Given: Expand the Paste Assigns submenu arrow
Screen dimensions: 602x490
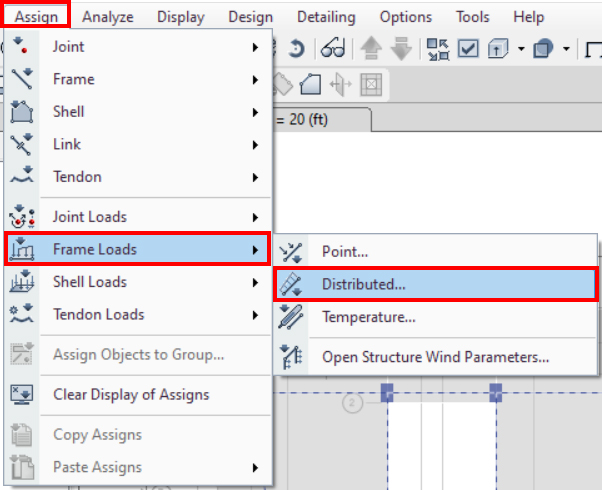Looking at the screenshot, I should click(x=257, y=467).
